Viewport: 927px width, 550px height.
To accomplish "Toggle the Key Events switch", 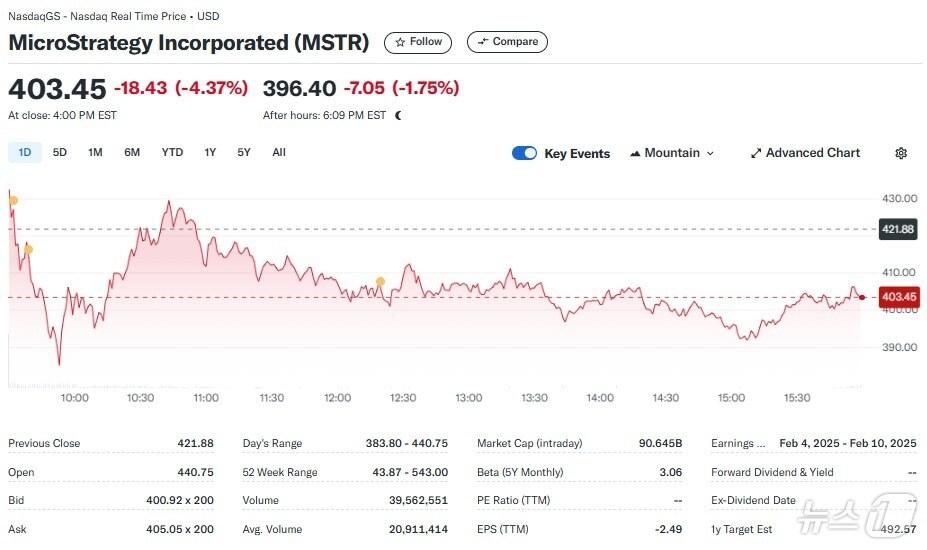I will pyautogui.click(x=524, y=153).
